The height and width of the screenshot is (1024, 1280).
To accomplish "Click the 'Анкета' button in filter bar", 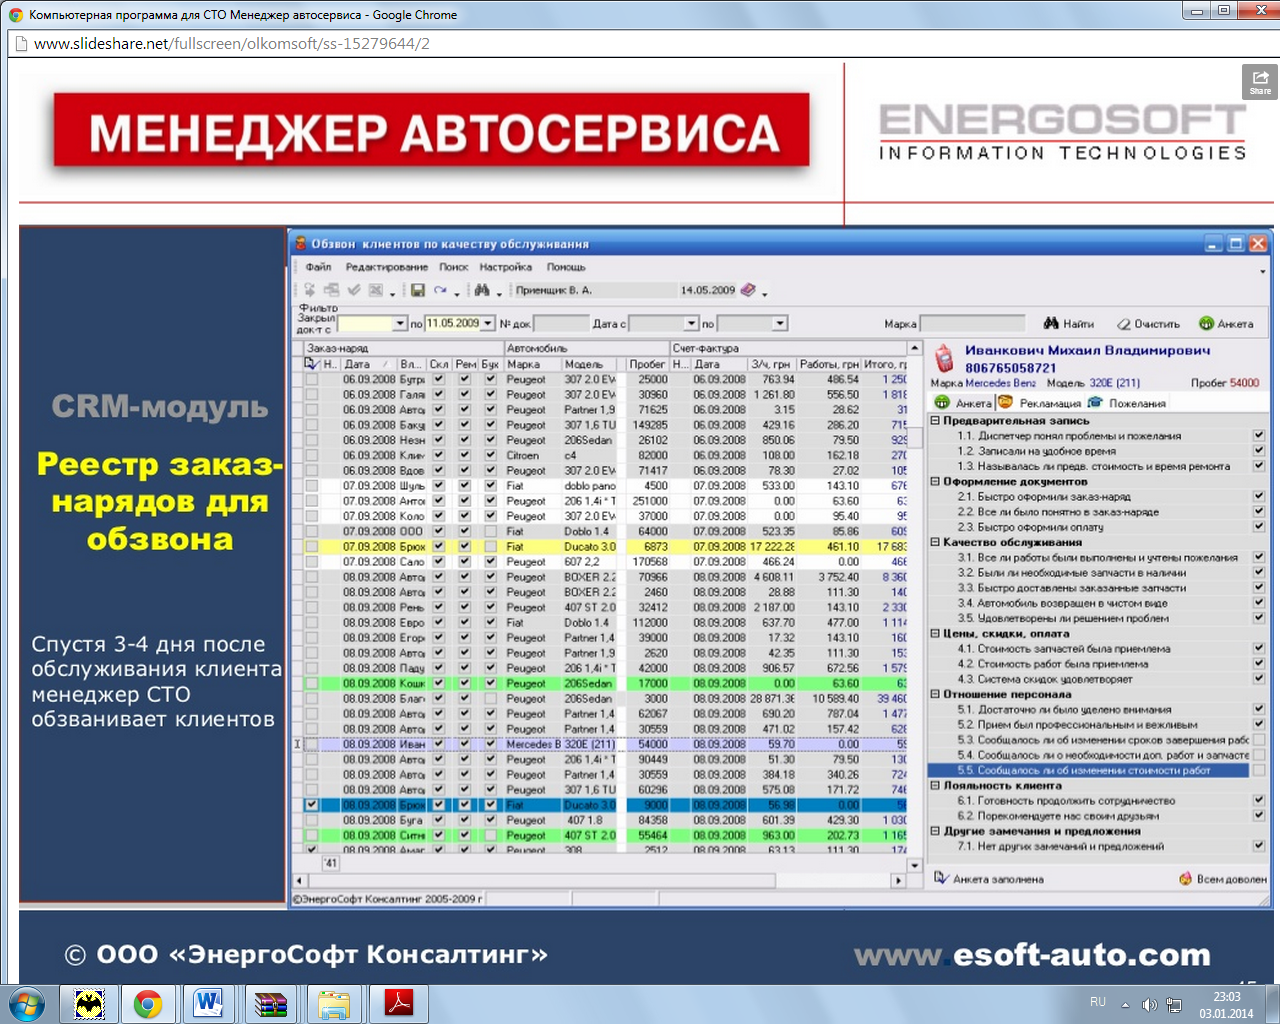I will pyautogui.click(x=1226, y=324).
